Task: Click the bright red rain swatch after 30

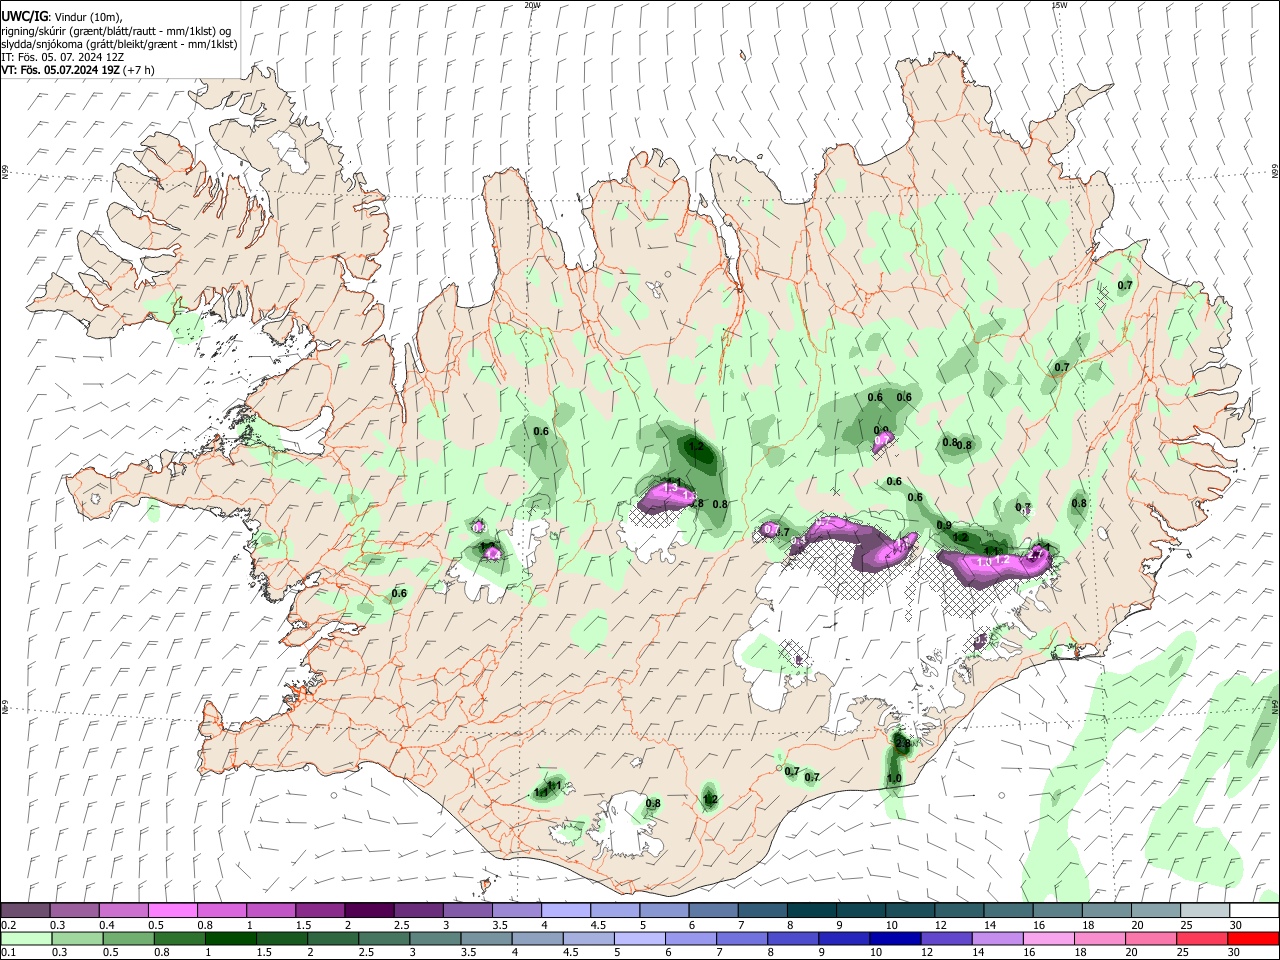Action: click(1251, 938)
